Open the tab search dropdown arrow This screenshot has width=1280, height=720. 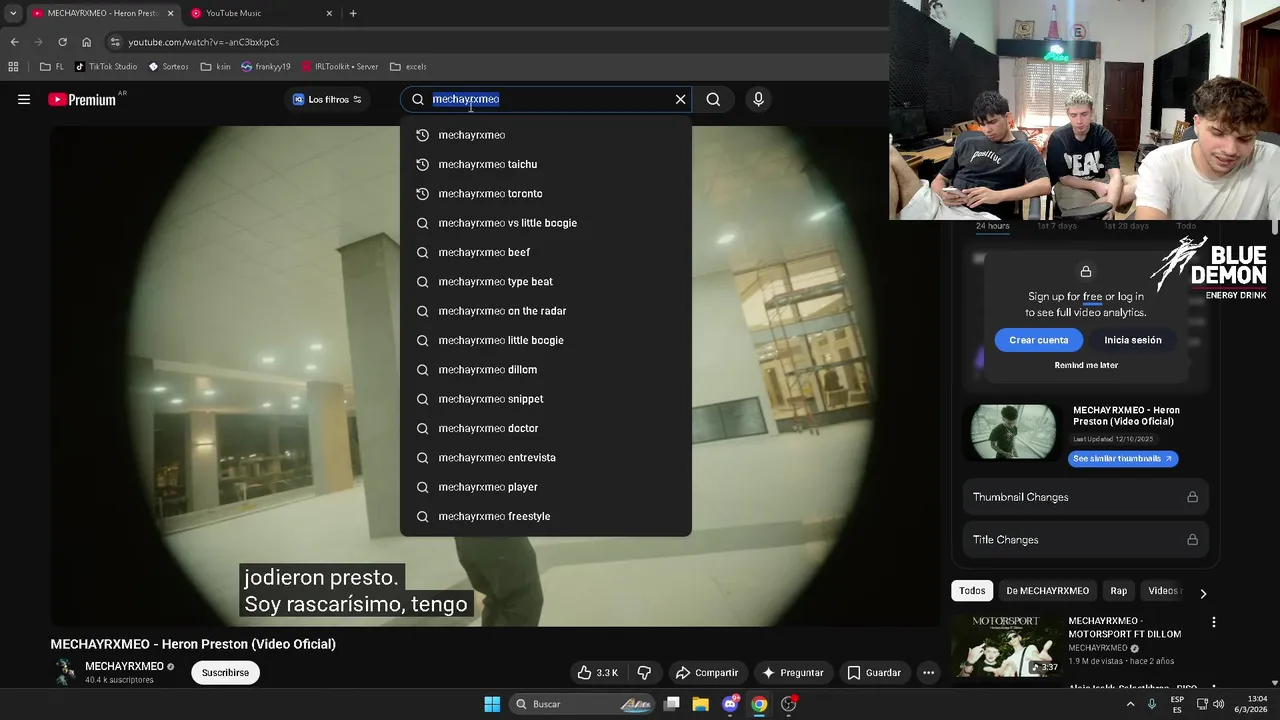12,13
